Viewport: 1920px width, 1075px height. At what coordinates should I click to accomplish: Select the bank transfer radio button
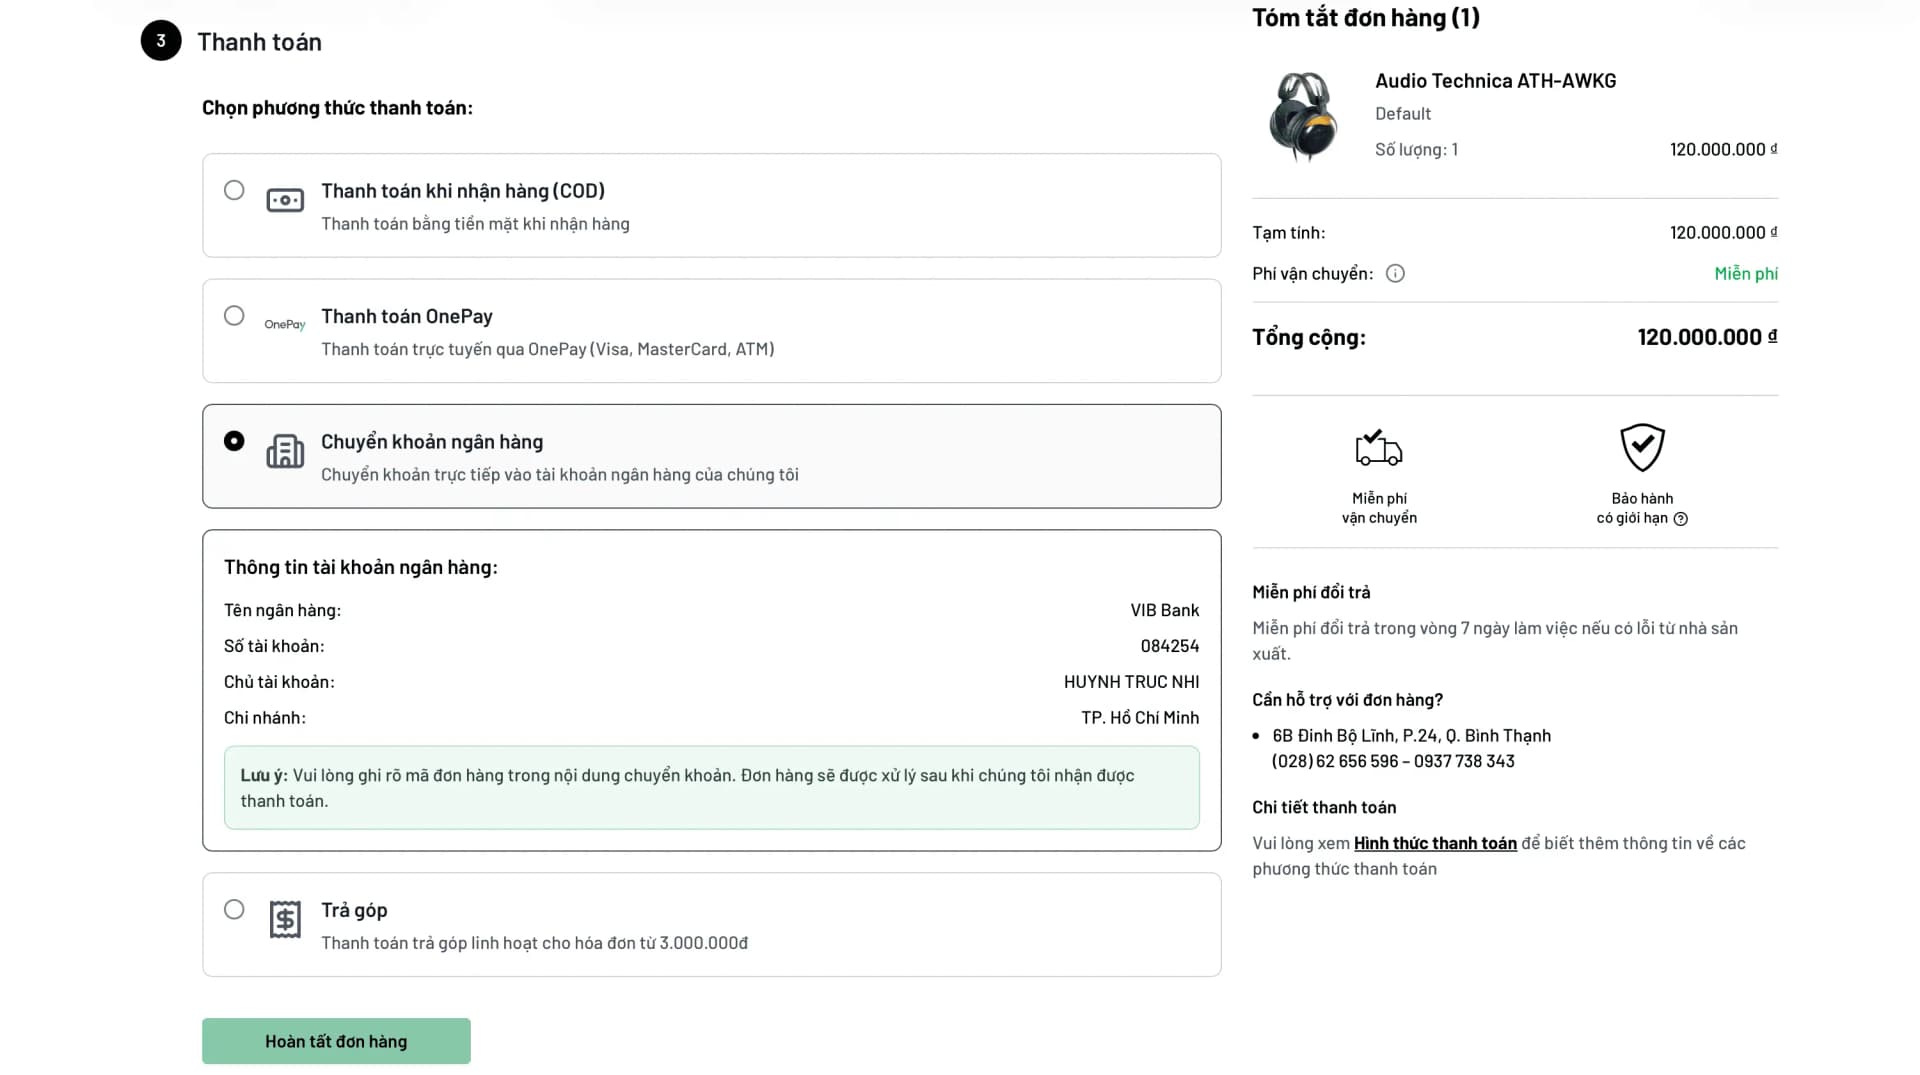pyautogui.click(x=234, y=441)
